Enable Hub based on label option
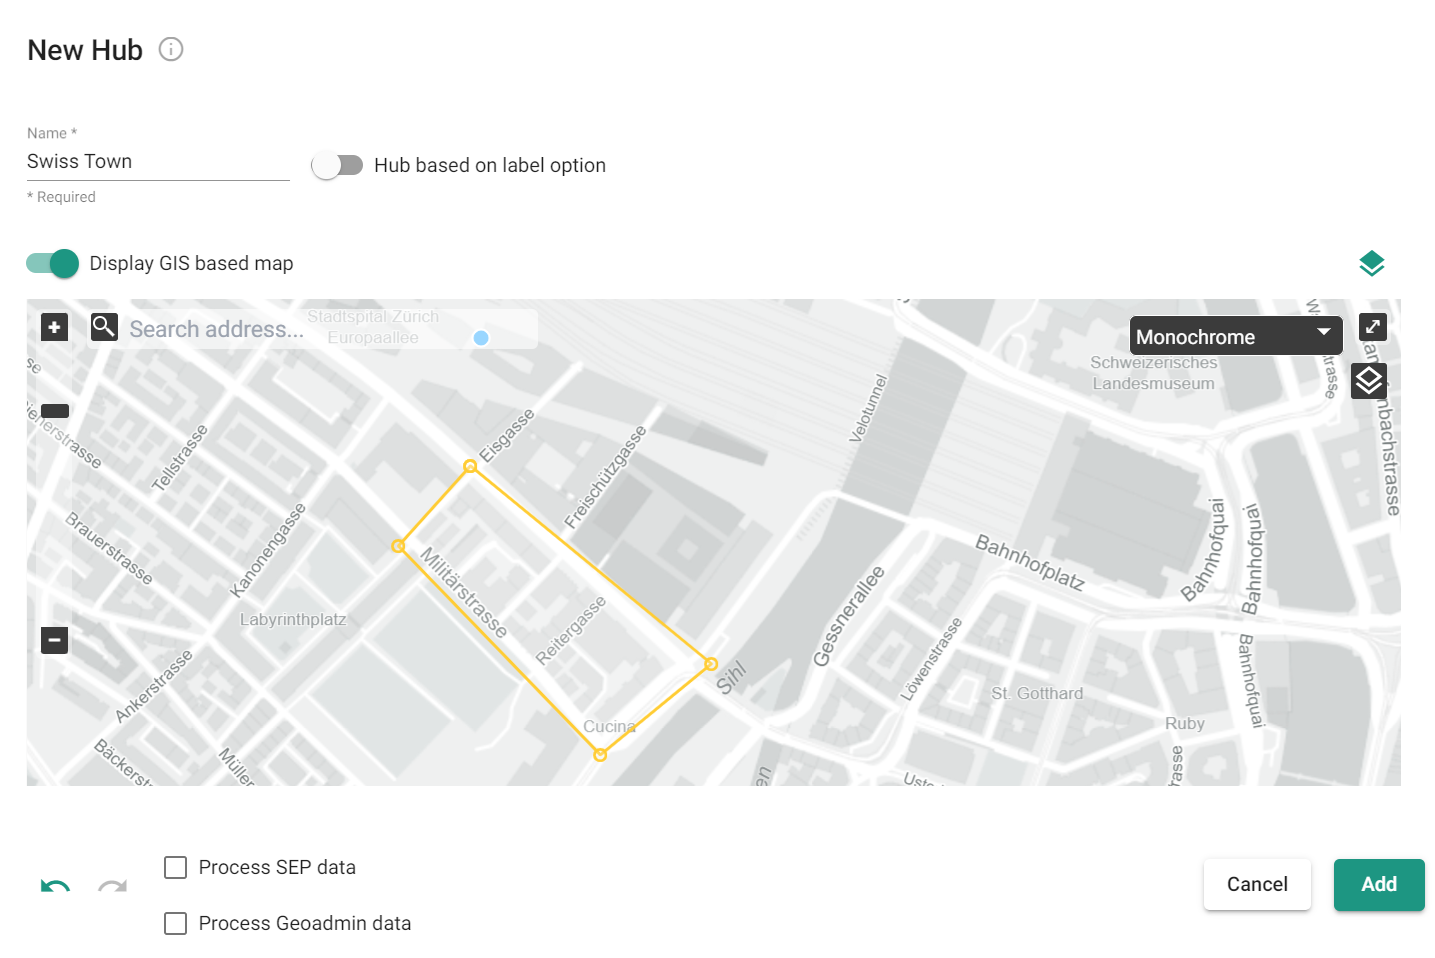Viewport: 1435px width, 958px height. click(x=337, y=165)
